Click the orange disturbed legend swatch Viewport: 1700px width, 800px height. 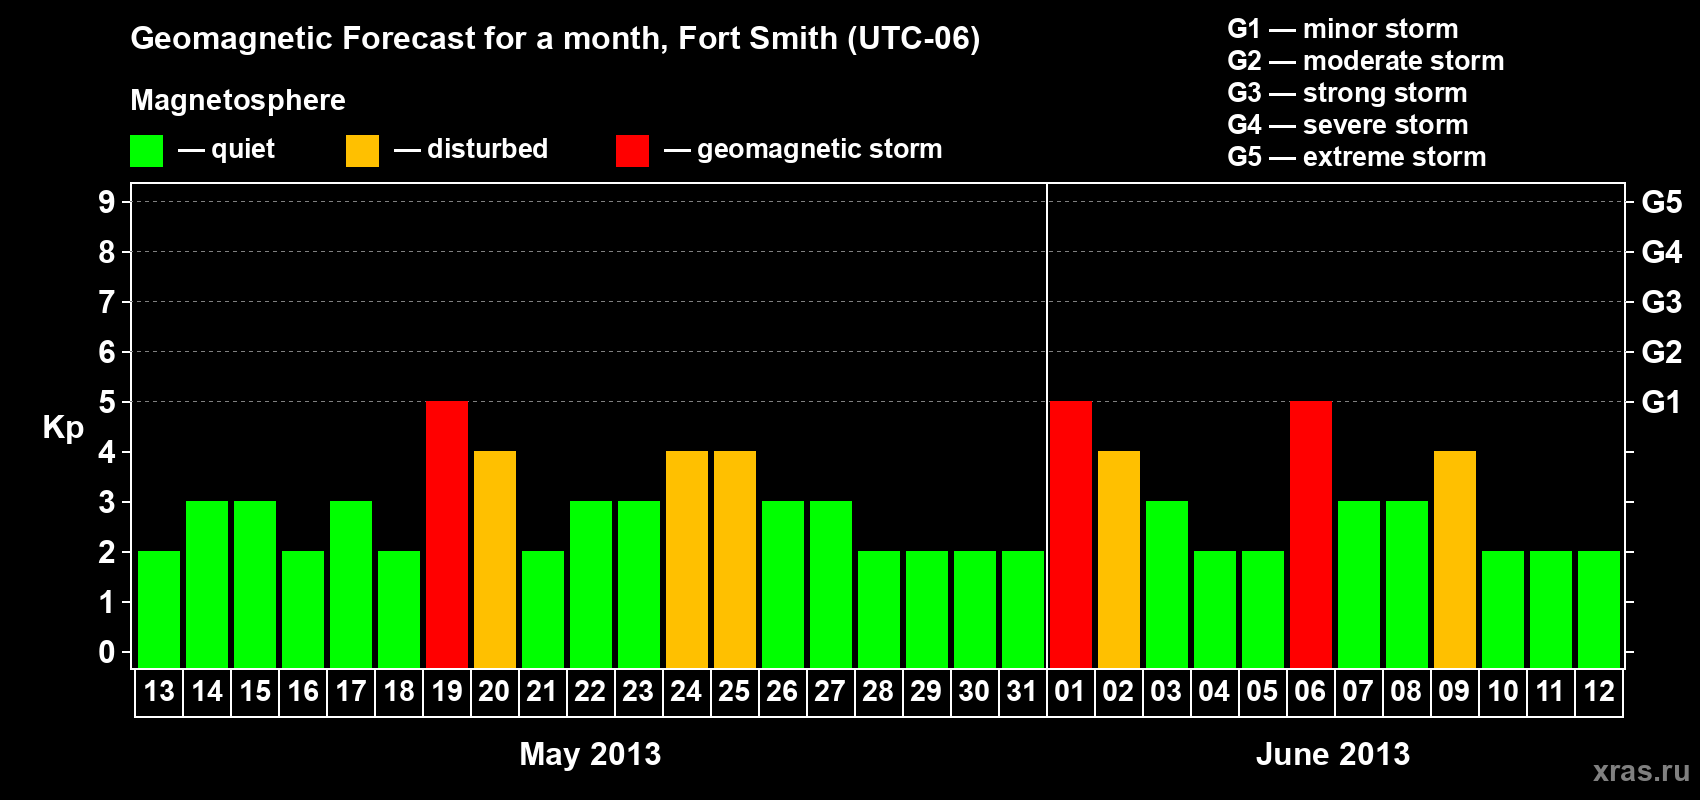click(362, 151)
